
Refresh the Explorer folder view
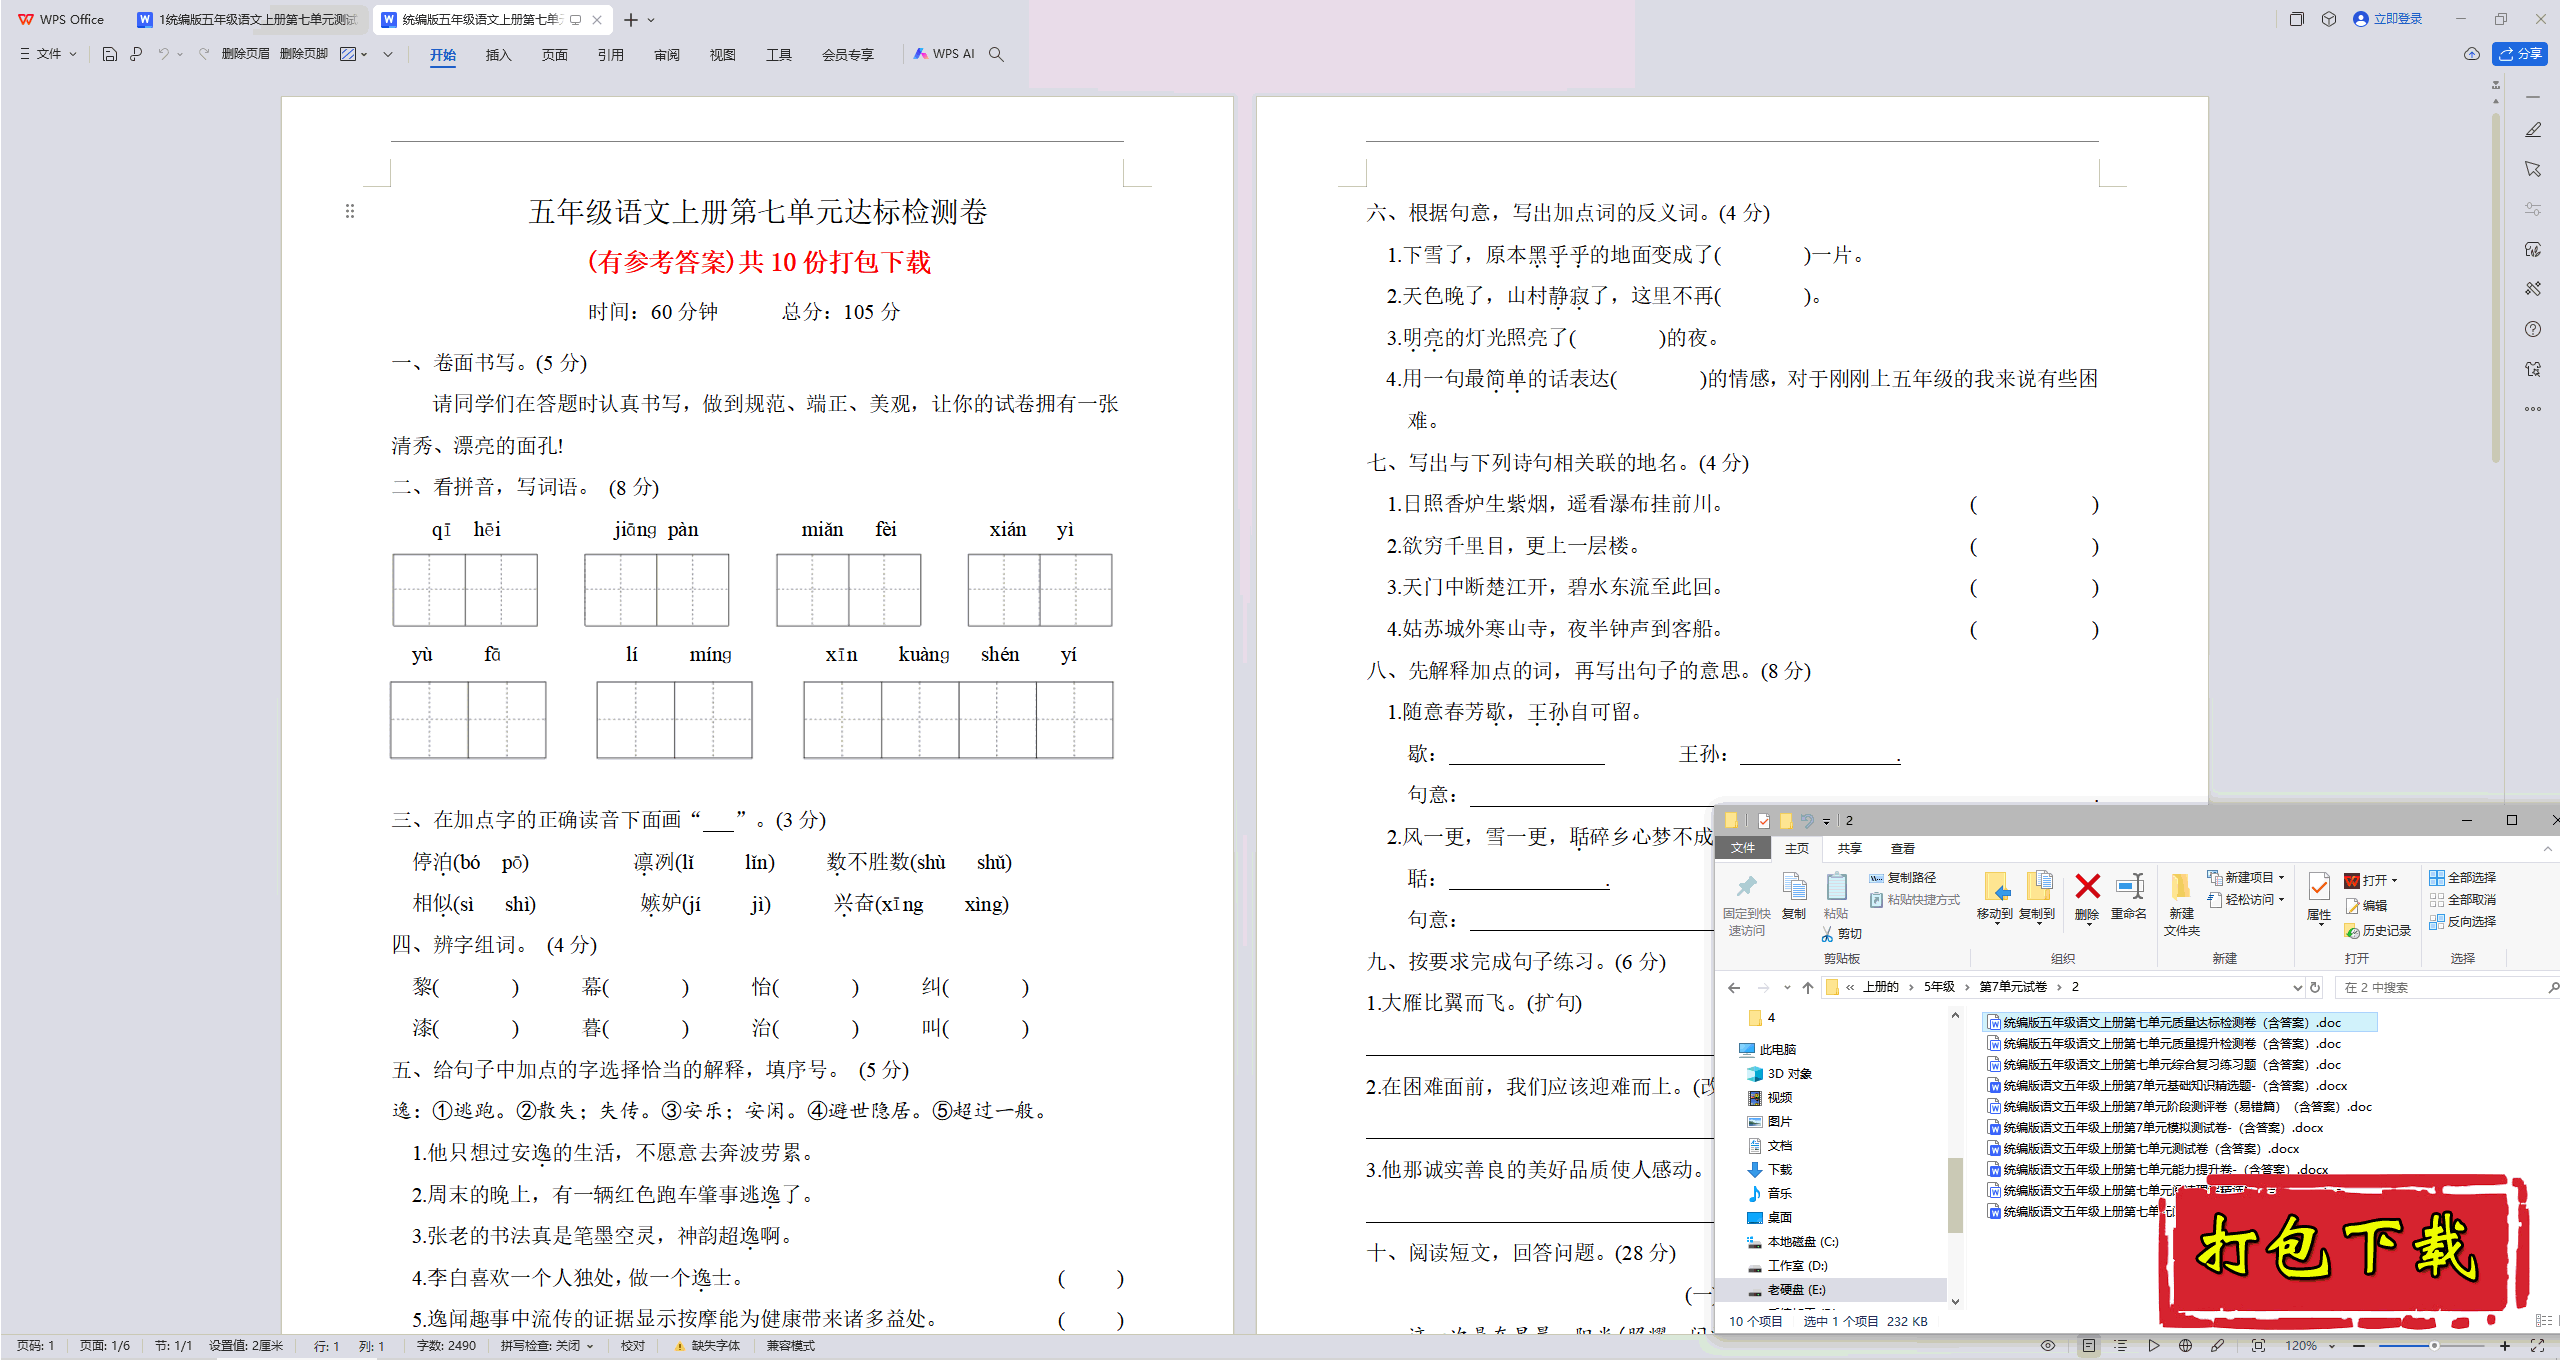[2315, 987]
